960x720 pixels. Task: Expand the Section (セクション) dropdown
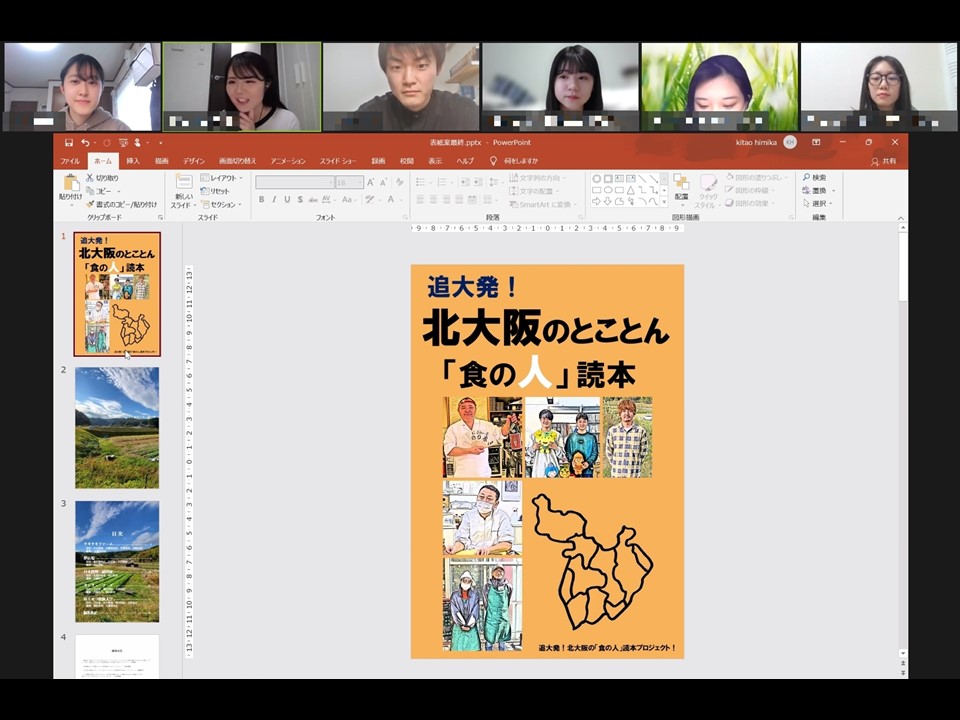(221, 204)
